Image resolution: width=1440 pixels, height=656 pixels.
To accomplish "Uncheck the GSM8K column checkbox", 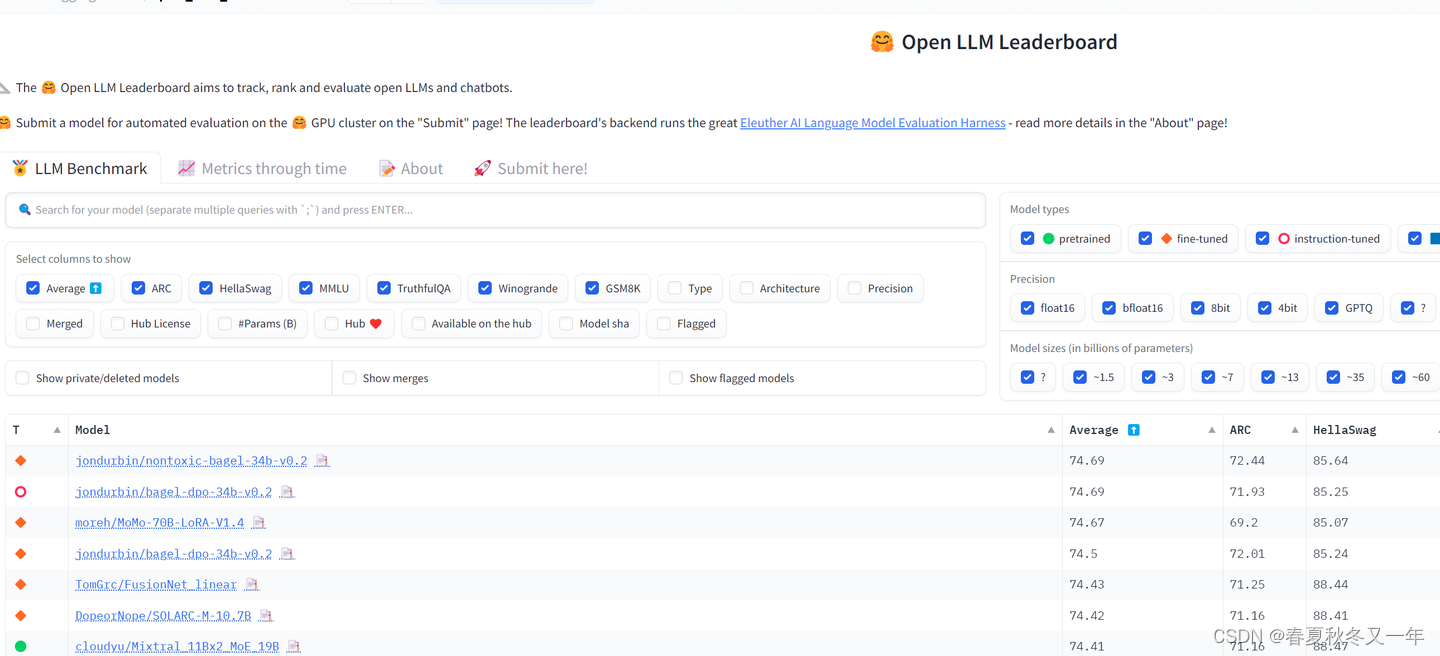I will [x=592, y=288].
